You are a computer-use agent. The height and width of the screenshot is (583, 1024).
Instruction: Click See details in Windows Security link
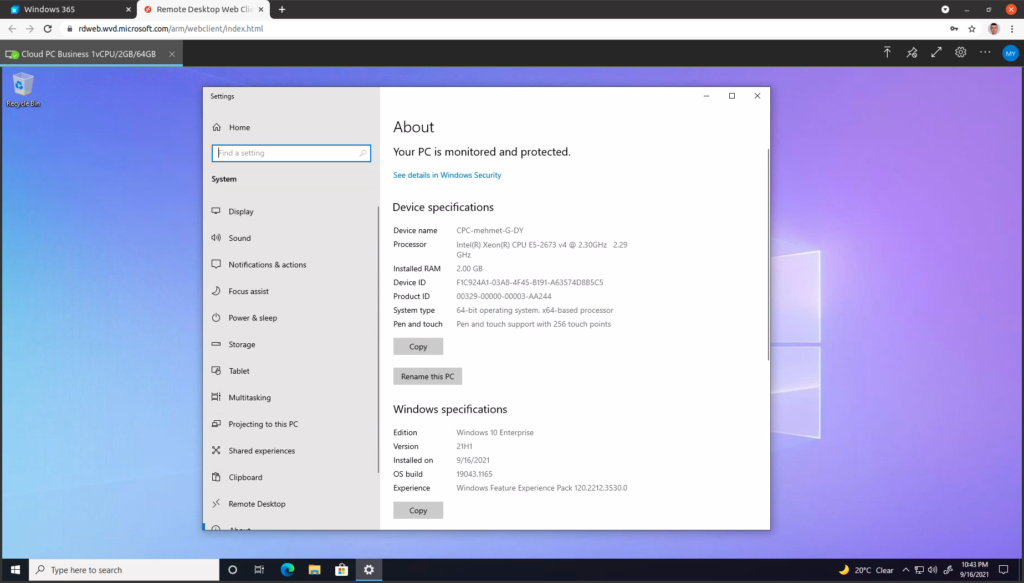[447, 175]
